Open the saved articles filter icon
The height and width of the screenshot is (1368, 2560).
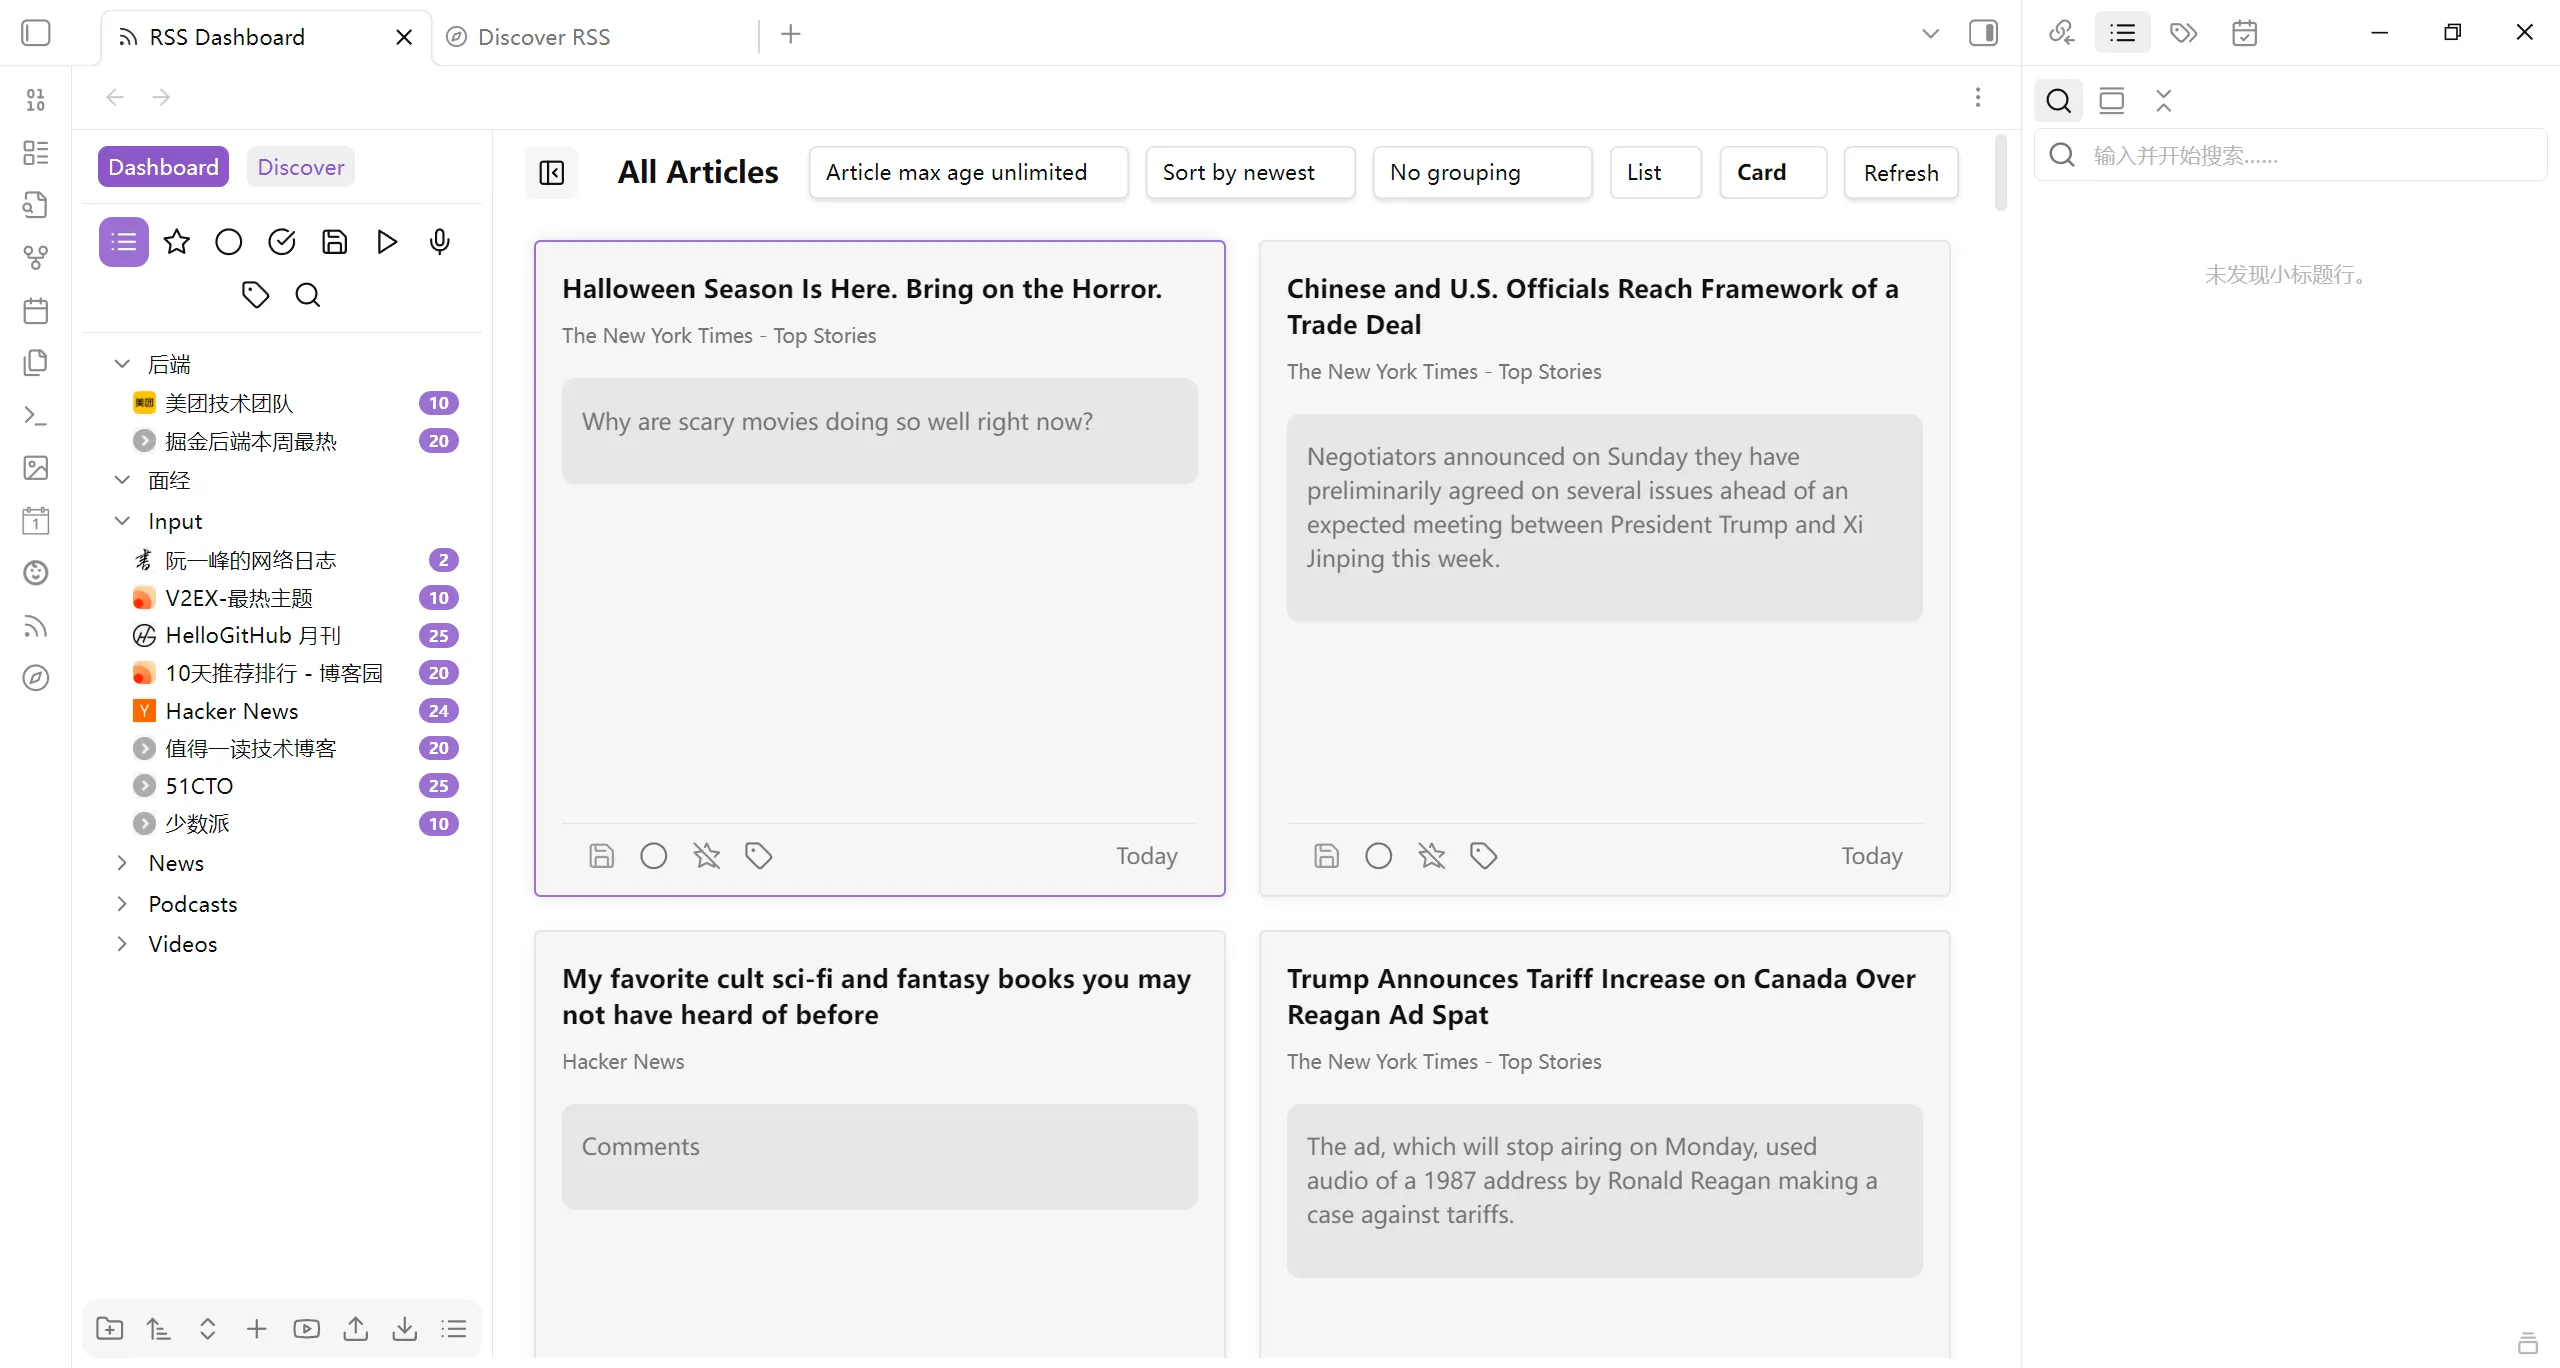coord(334,242)
